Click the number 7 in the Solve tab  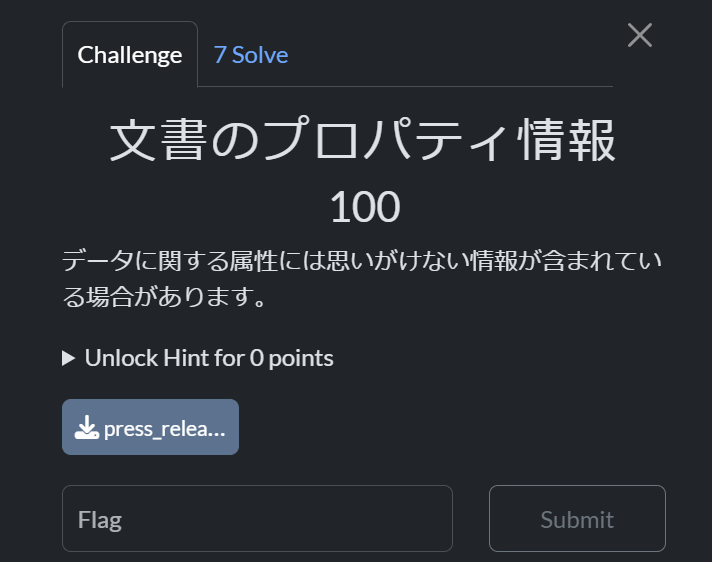(220, 55)
